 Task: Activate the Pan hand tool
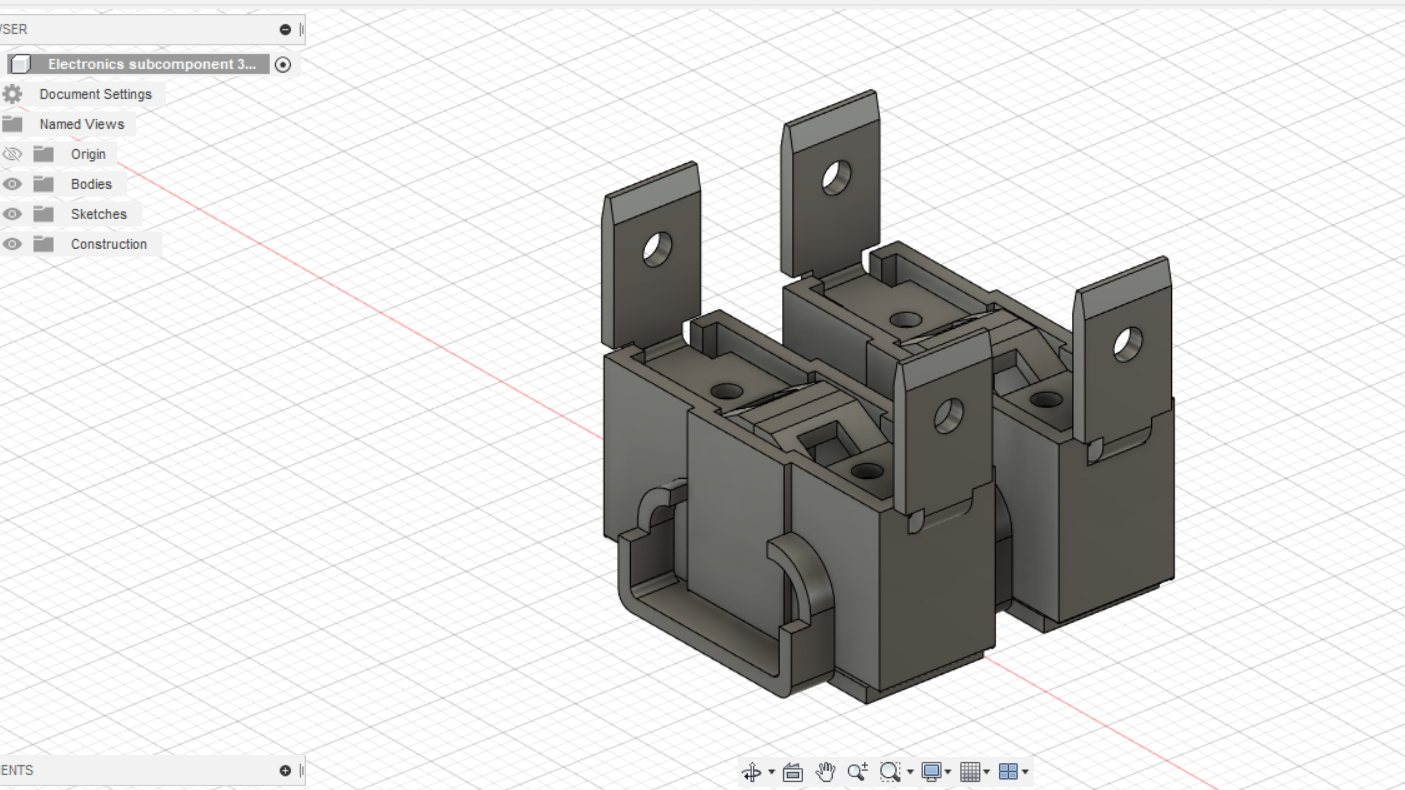825,772
